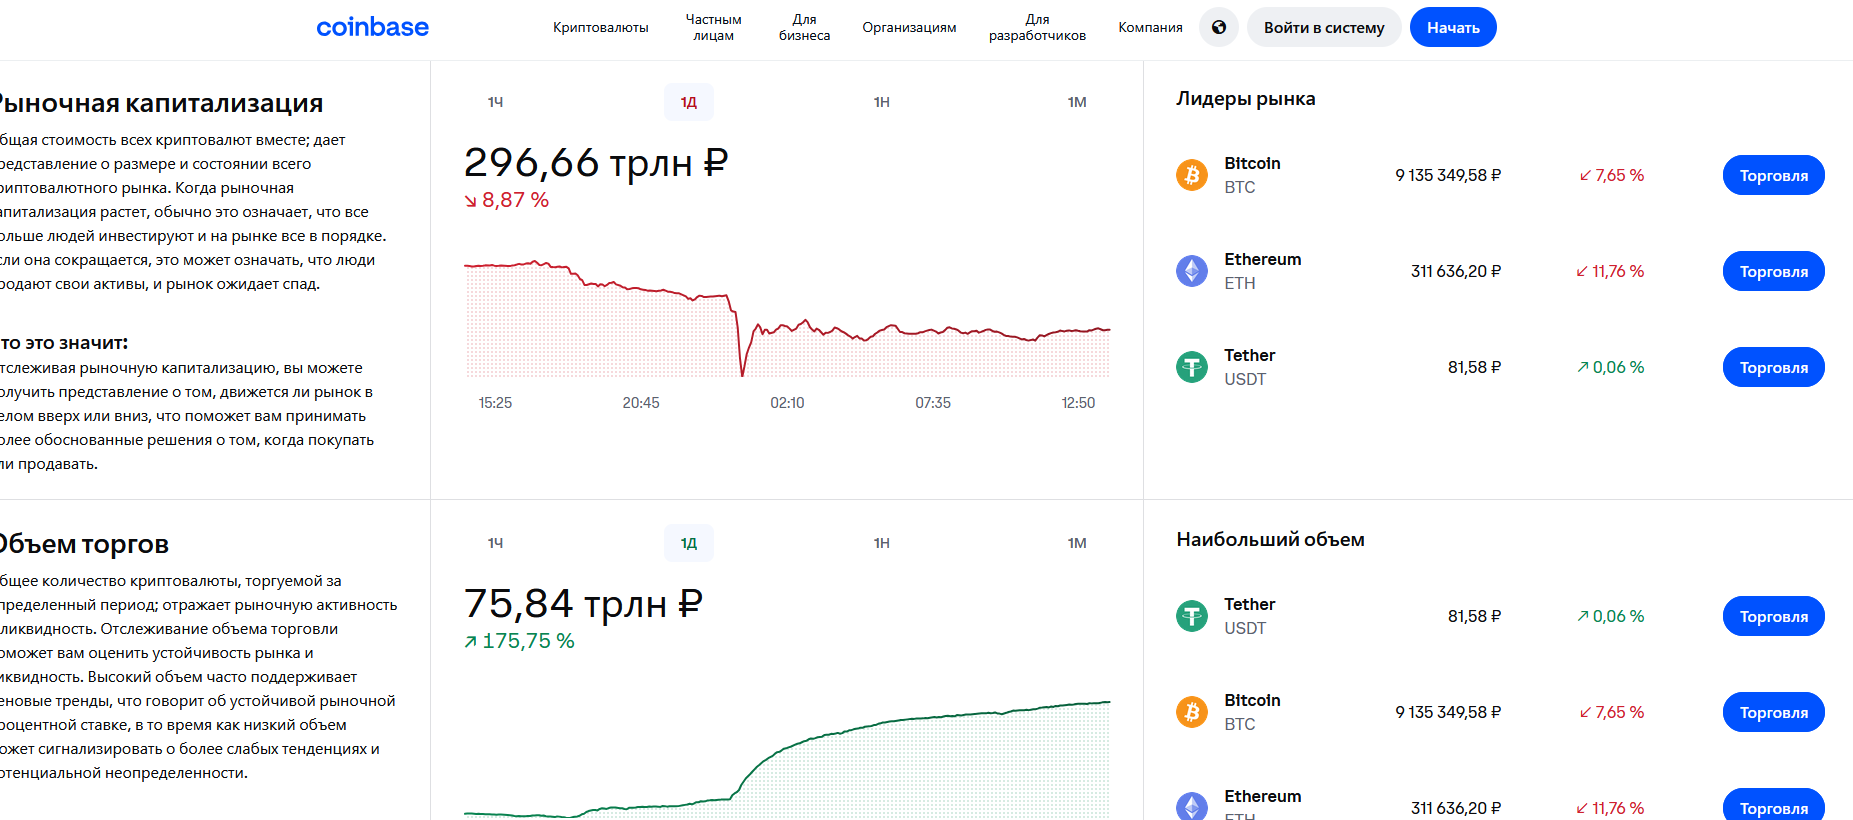This screenshot has width=1853, height=820.
Task: Select 1Д range for trading volume chart
Action: coord(689,543)
